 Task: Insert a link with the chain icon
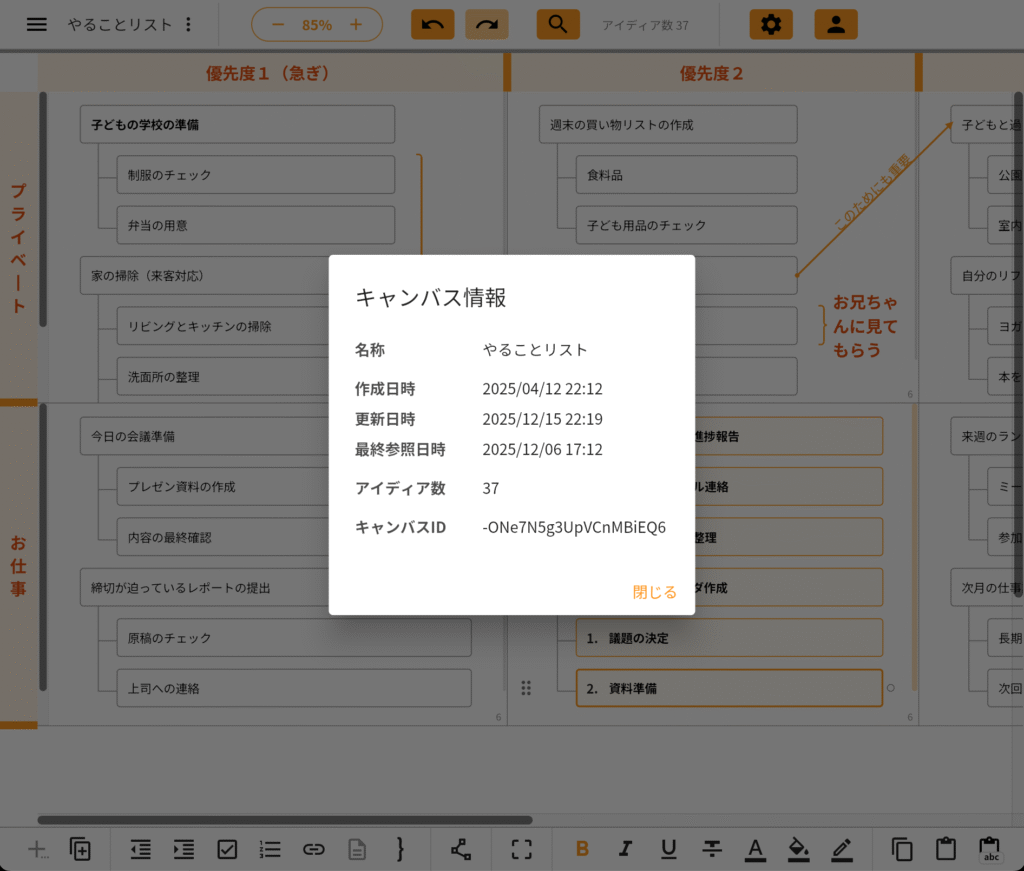[x=313, y=849]
